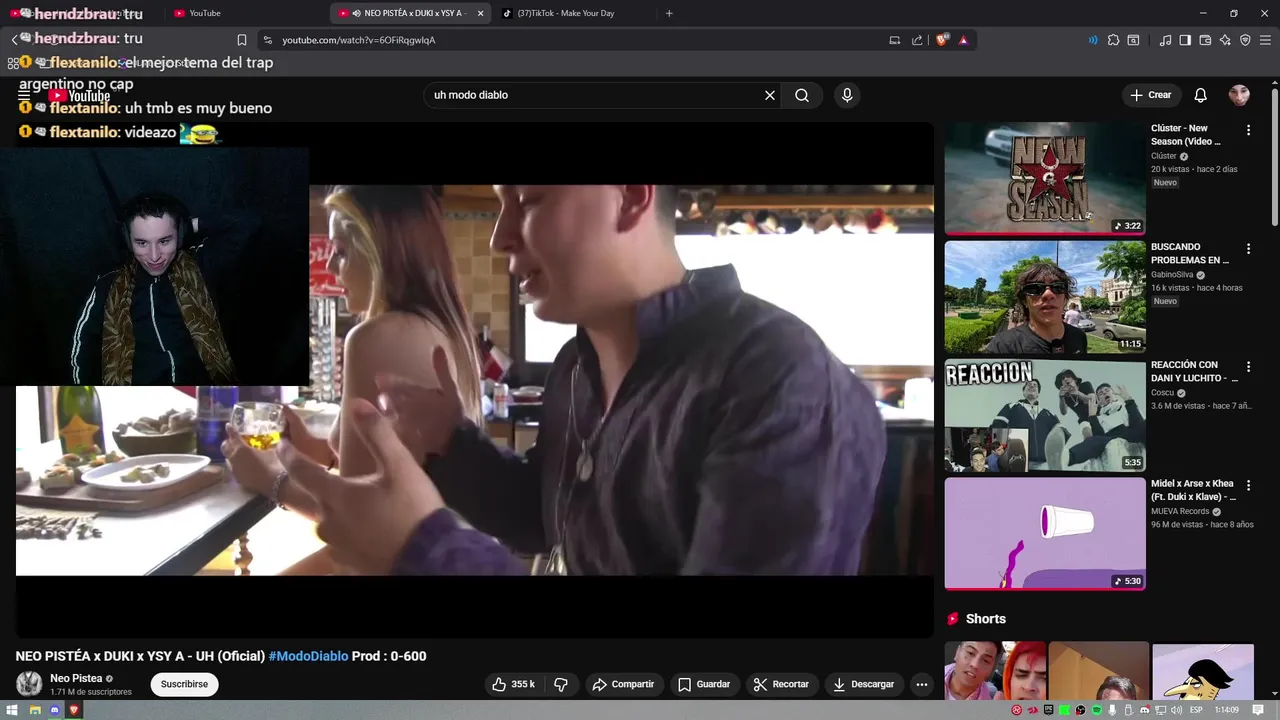1280x720 pixels.
Task: Click the Clúster - New Season title
Action: point(1186,135)
